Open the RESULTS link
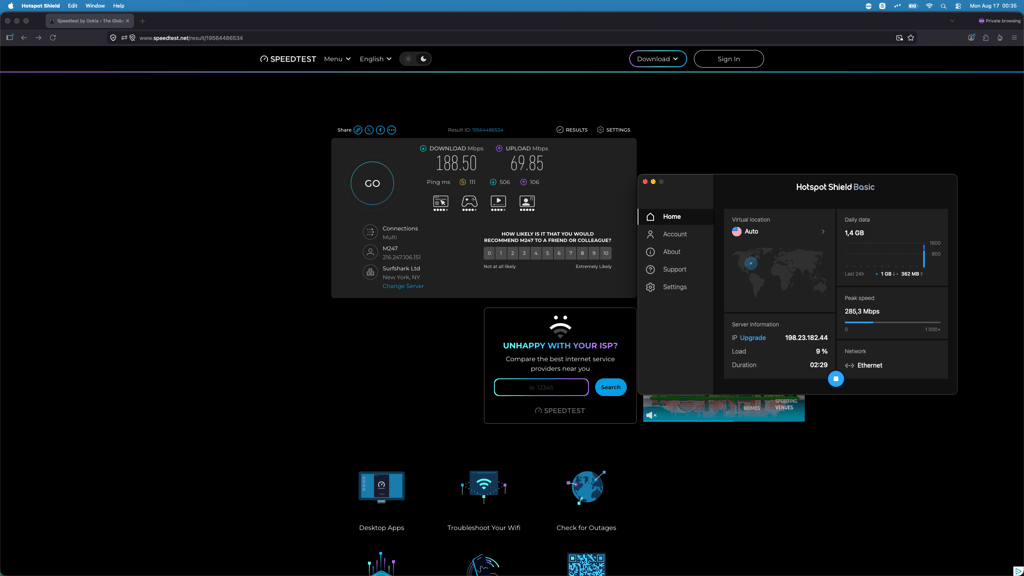Screen dimensions: 1024x576 (x=571, y=130)
